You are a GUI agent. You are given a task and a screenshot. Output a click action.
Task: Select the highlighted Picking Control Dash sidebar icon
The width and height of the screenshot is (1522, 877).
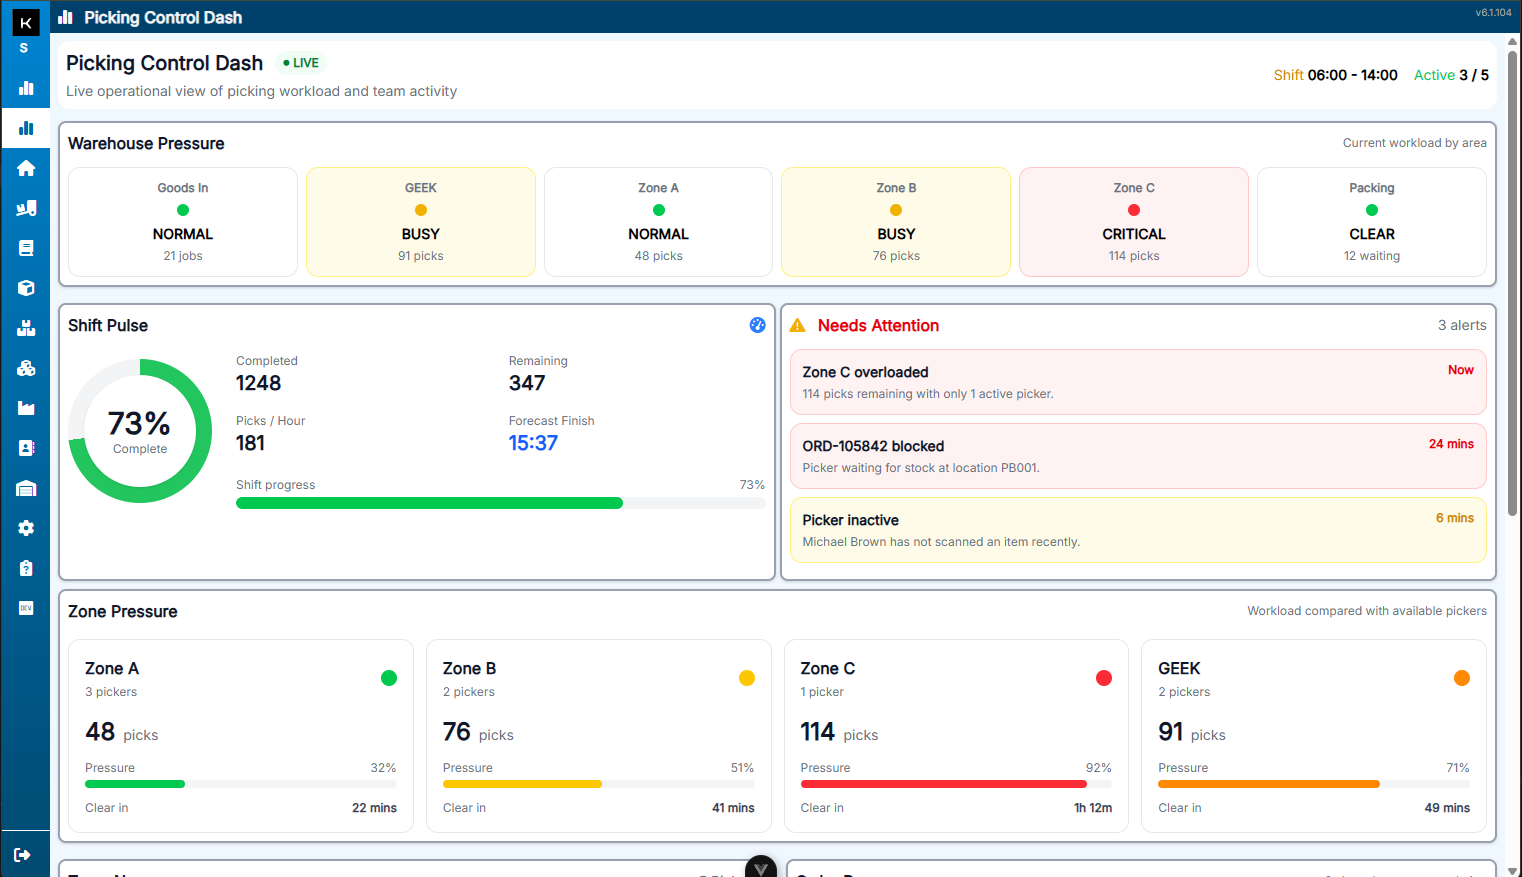pyautogui.click(x=26, y=128)
